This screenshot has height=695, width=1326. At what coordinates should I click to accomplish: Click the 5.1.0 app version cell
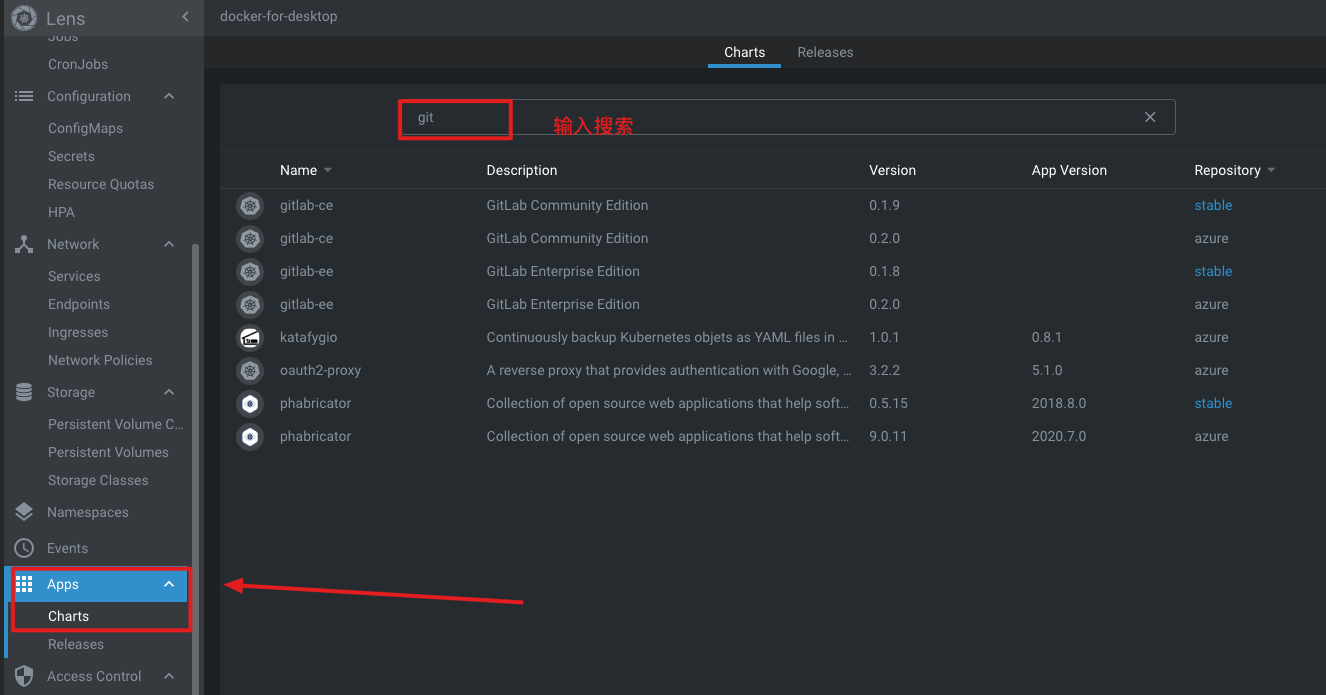point(1047,370)
